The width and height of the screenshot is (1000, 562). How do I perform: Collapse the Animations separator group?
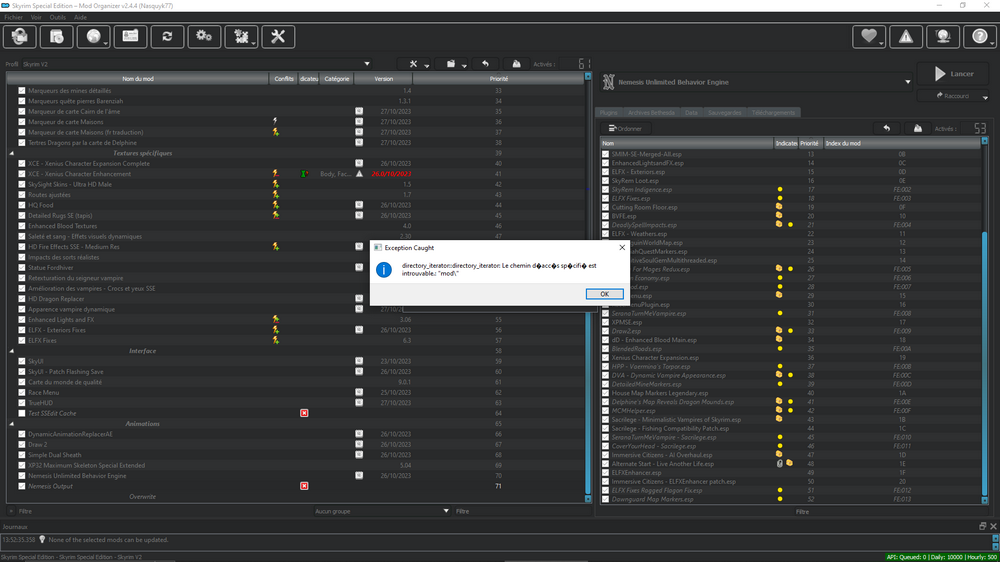(12, 423)
